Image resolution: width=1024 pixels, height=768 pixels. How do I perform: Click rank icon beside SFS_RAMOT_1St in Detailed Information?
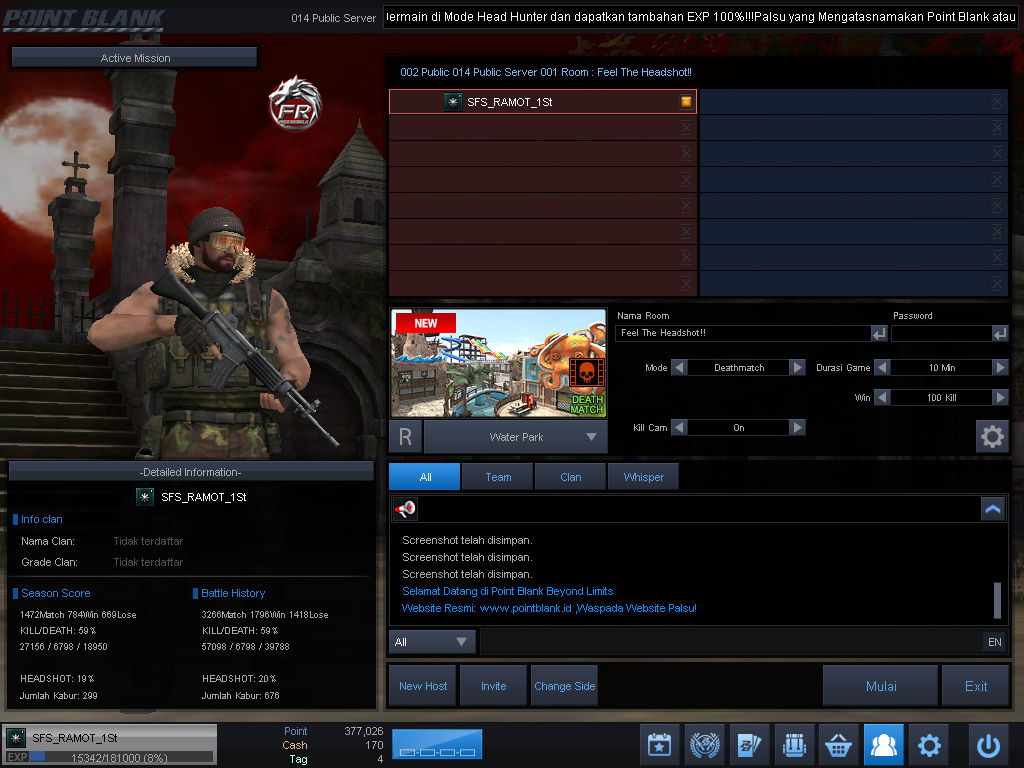tap(144, 497)
